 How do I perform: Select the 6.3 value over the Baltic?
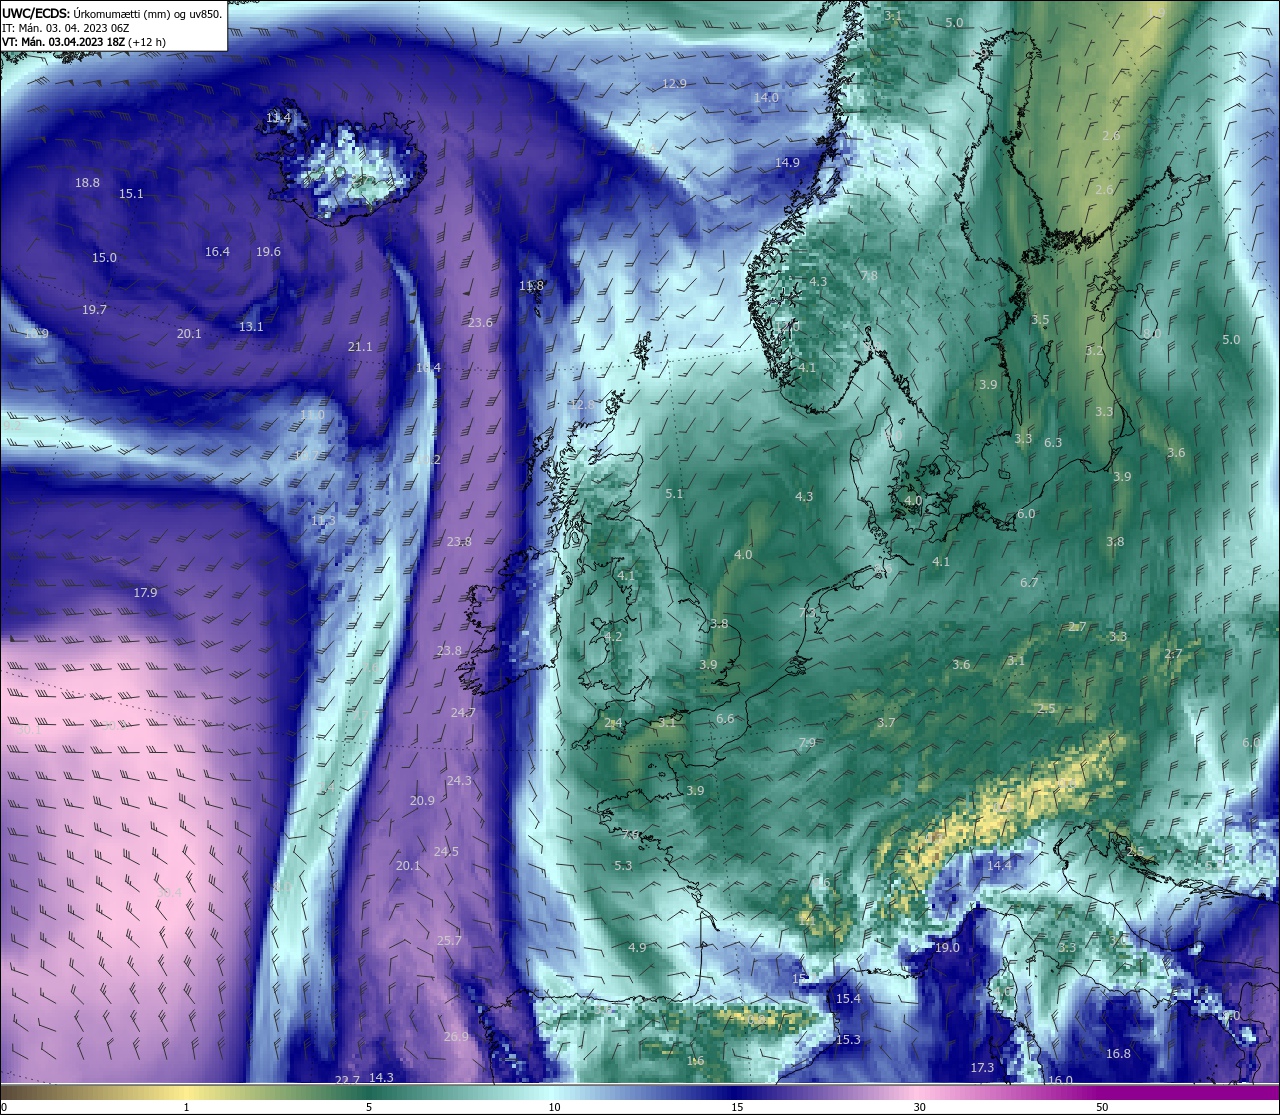1053,443
